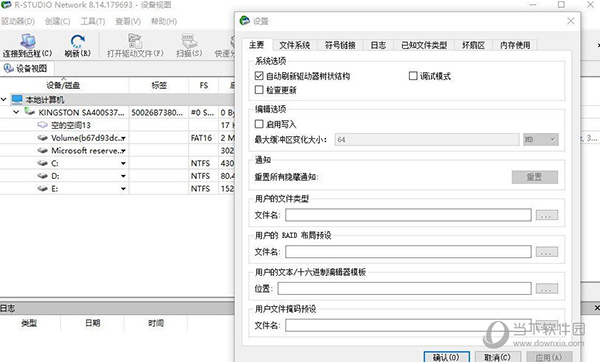The image size is (600, 362).
Task: Browse for user's RAID layout presets file
Action: 546,252
